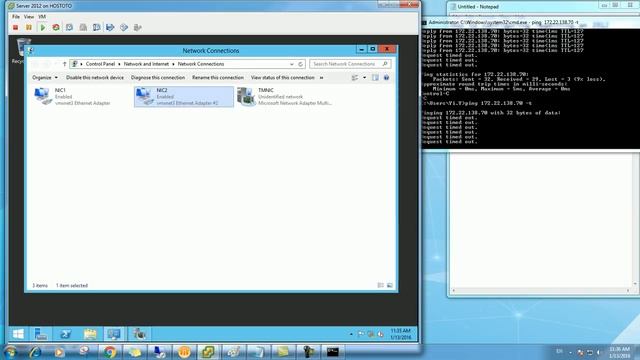Image resolution: width=640 pixels, height=360 pixels.
Task: Select the NIC2 network adapter
Action: (x=184, y=96)
